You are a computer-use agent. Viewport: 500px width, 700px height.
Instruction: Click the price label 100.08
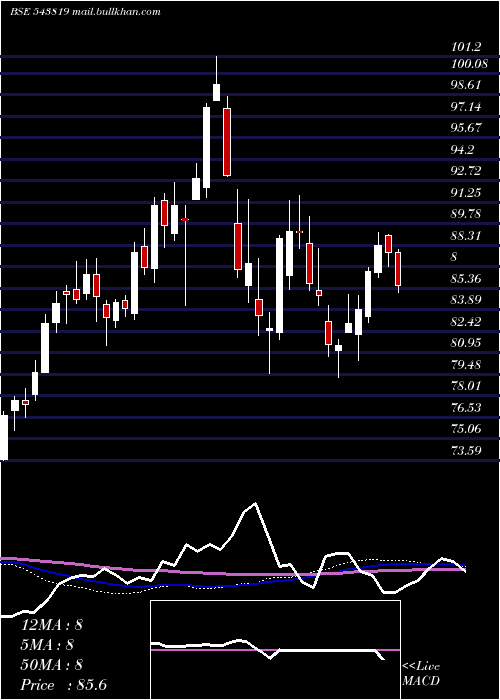pyautogui.click(x=469, y=63)
